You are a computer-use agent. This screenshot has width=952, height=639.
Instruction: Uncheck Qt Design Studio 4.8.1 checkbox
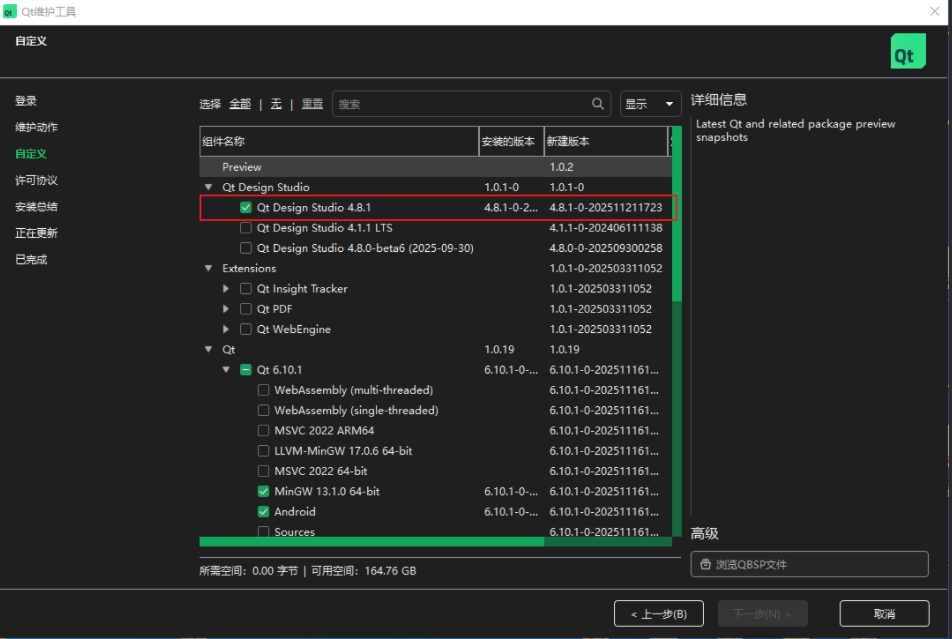click(245, 208)
